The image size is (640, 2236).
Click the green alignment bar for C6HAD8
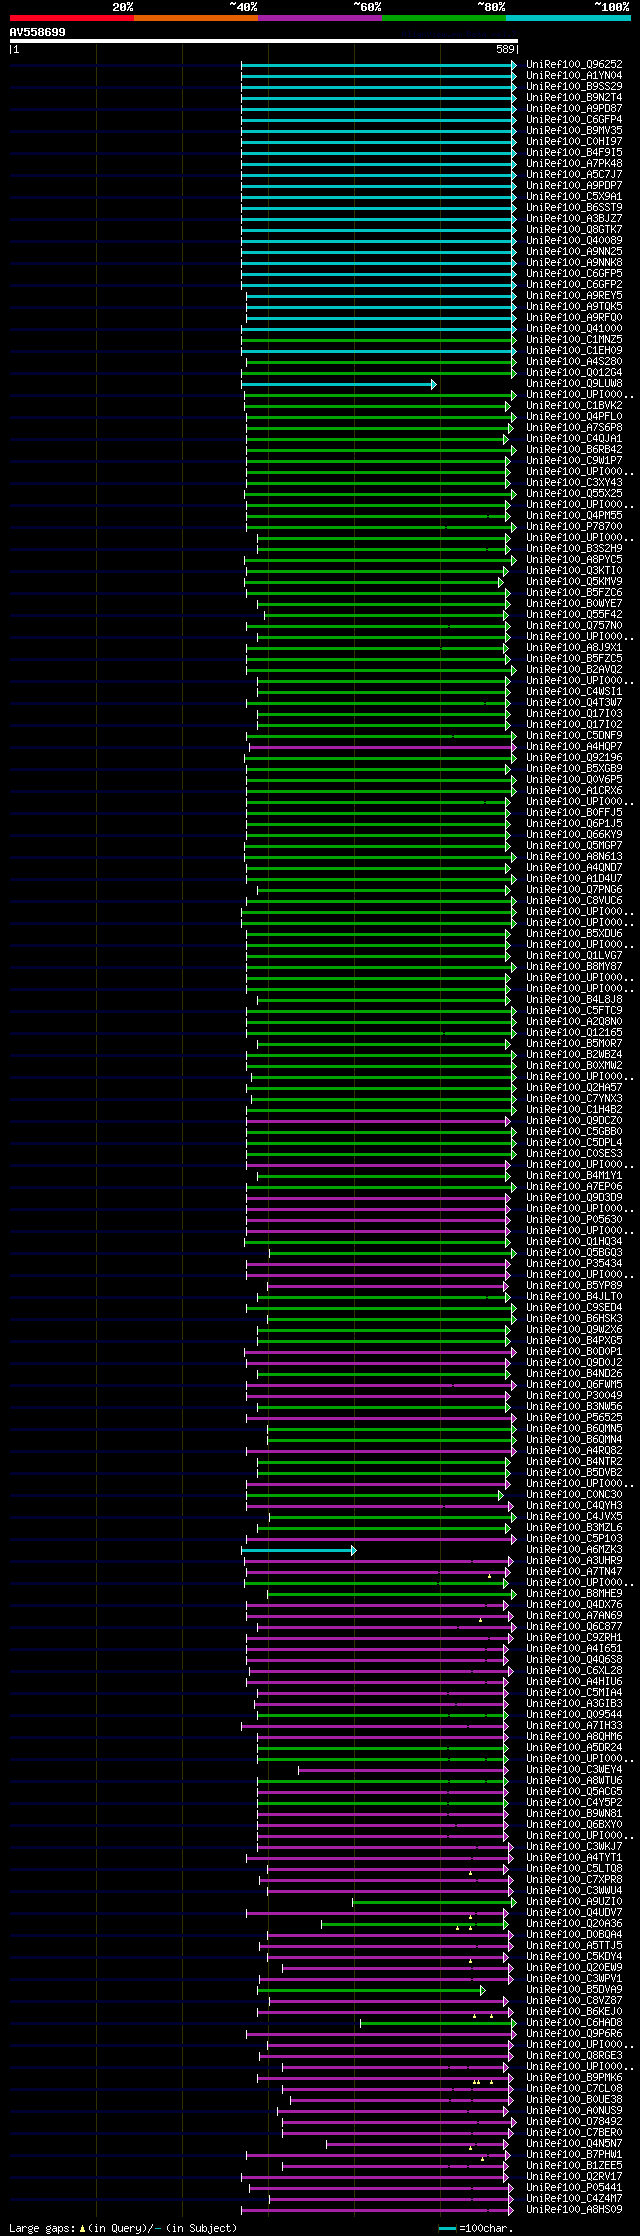438,2023
